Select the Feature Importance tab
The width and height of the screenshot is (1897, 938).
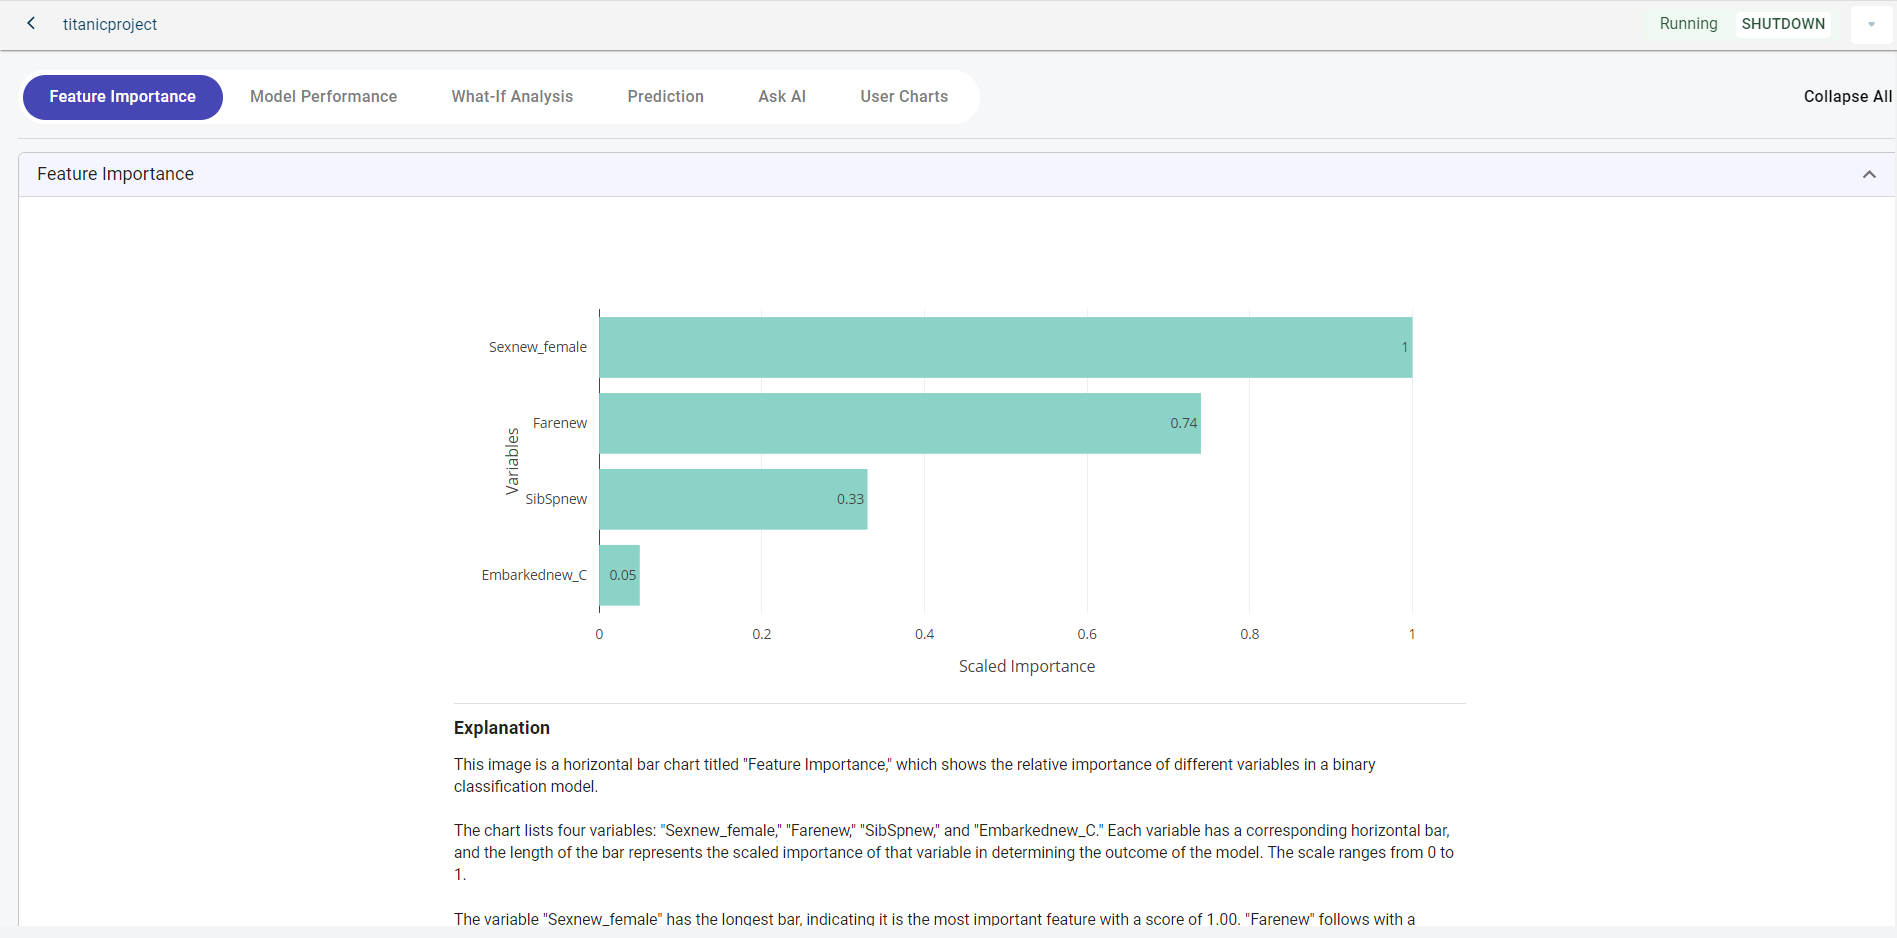(123, 97)
